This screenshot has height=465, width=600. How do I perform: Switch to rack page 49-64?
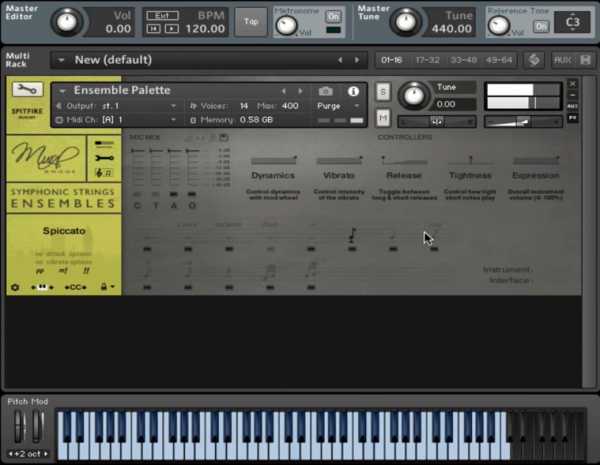pyautogui.click(x=499, y=60)
